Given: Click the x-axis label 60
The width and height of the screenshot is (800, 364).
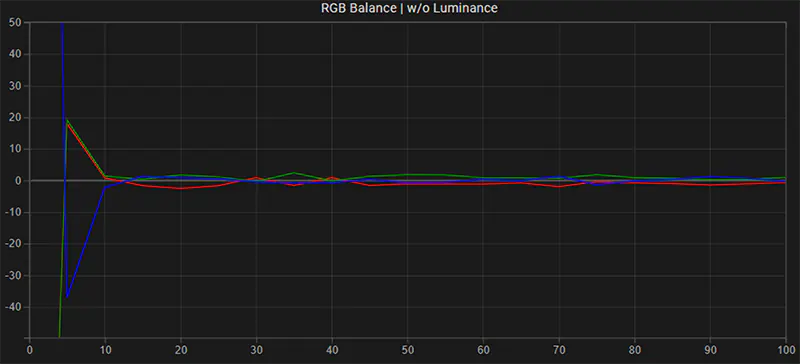Looking at the screenshot, I should (x=483, y=351).
